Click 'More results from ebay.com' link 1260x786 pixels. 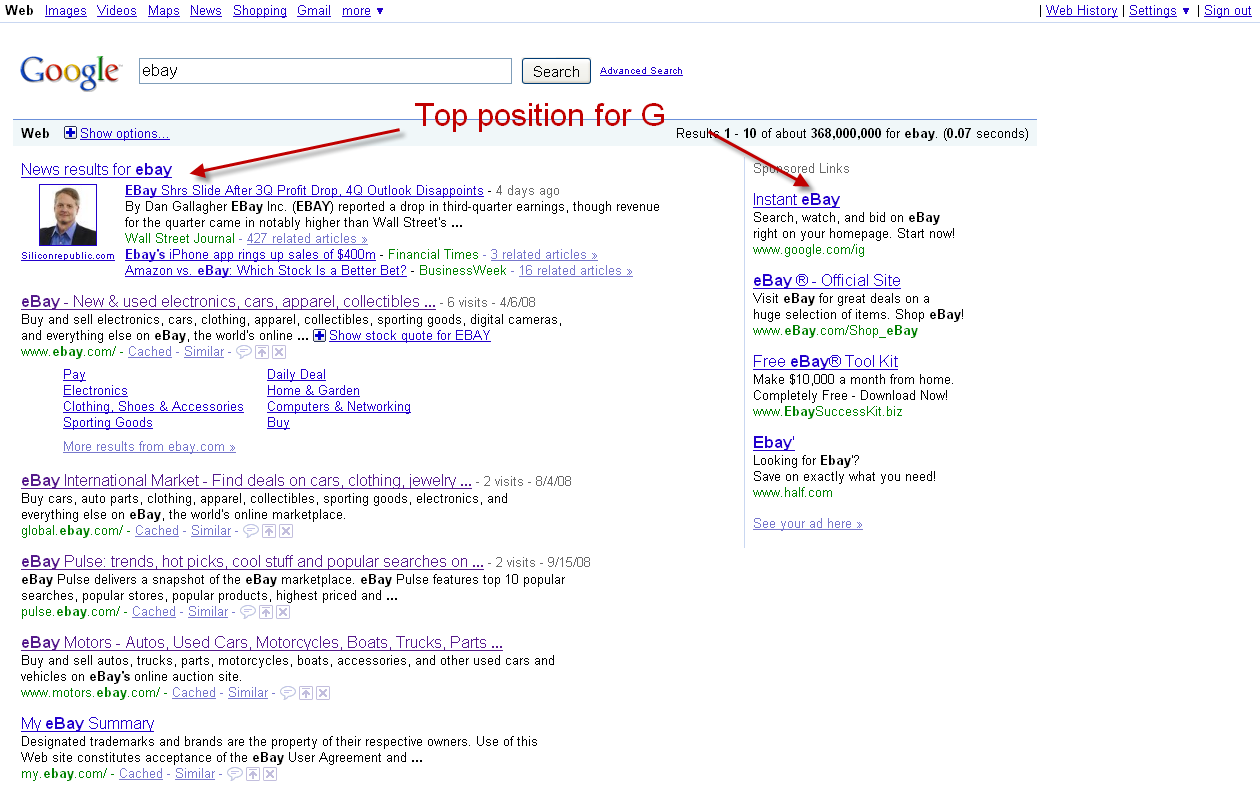click(x=149, y=447)
